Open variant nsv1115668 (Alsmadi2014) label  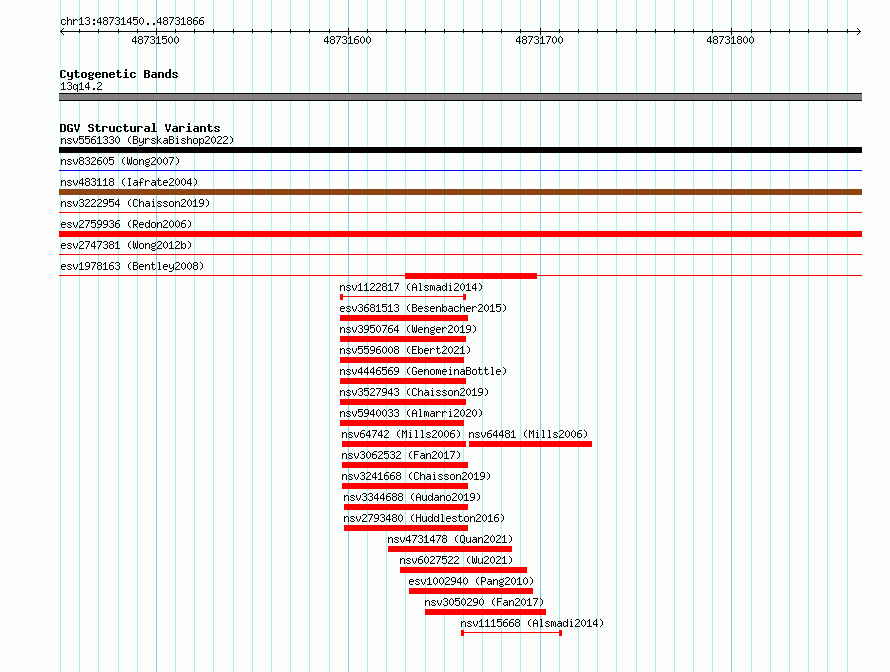[x=532, y=623]
